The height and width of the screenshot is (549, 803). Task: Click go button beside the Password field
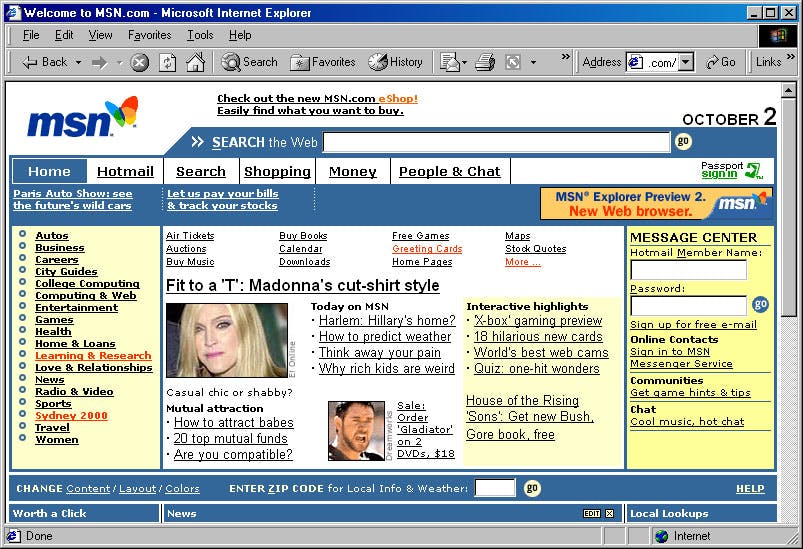click(760, 304)
